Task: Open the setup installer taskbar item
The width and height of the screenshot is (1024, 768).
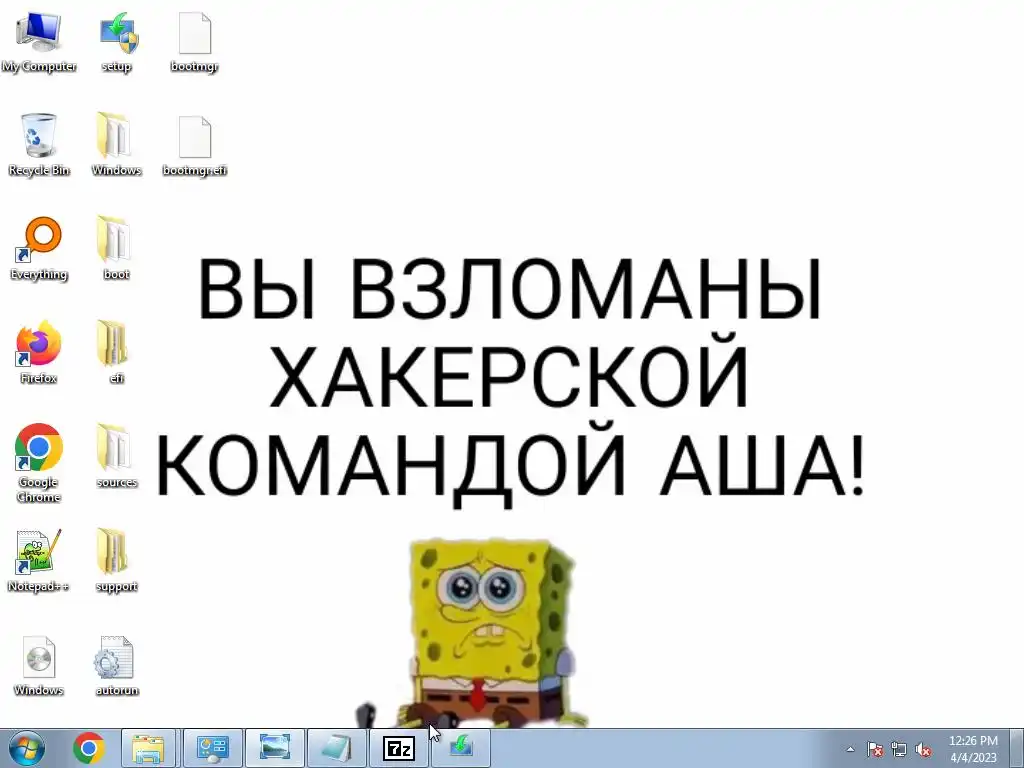Action: coord(460,748)
